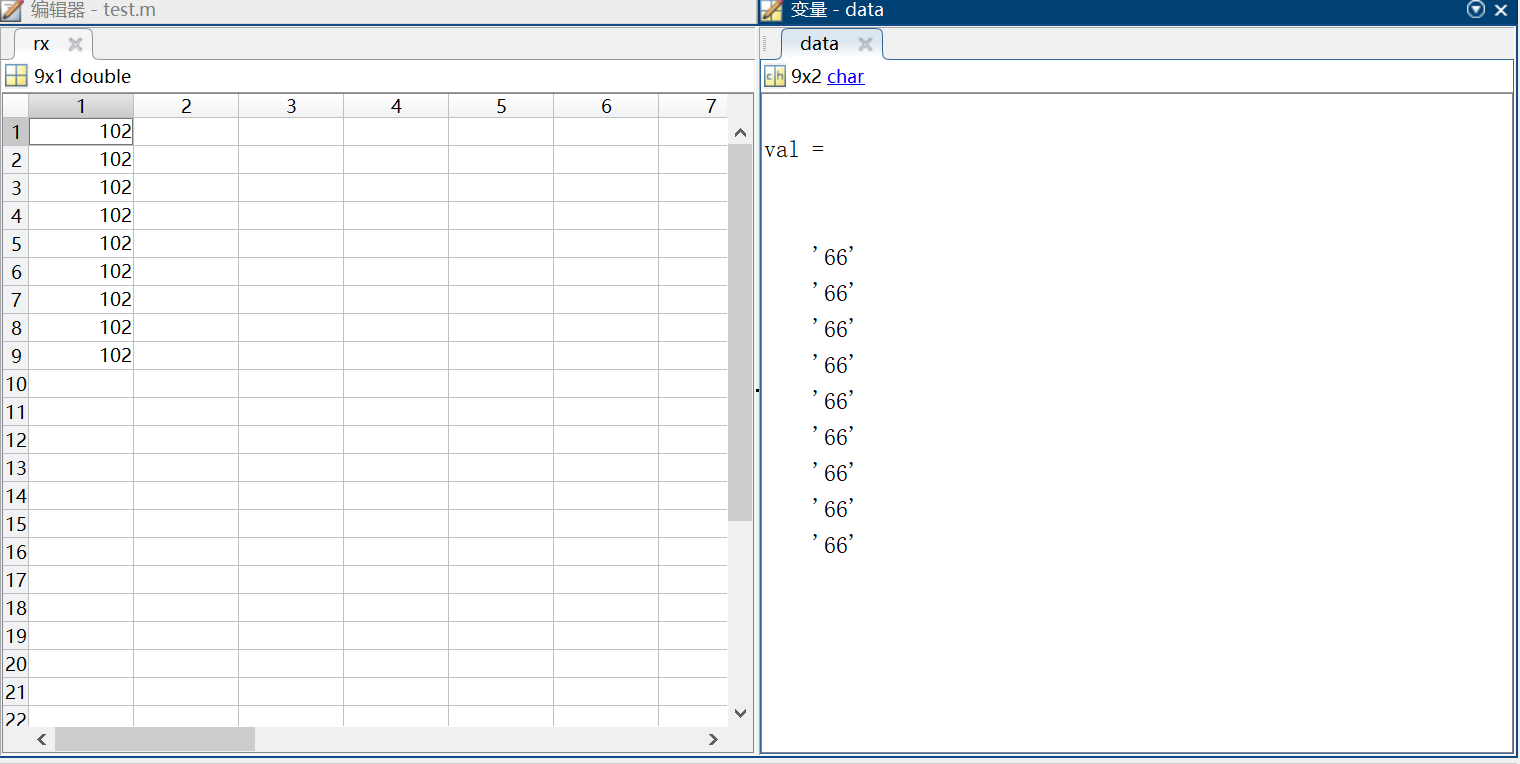Select column header 6
The image size is (1520, 764).
point(606,106)
